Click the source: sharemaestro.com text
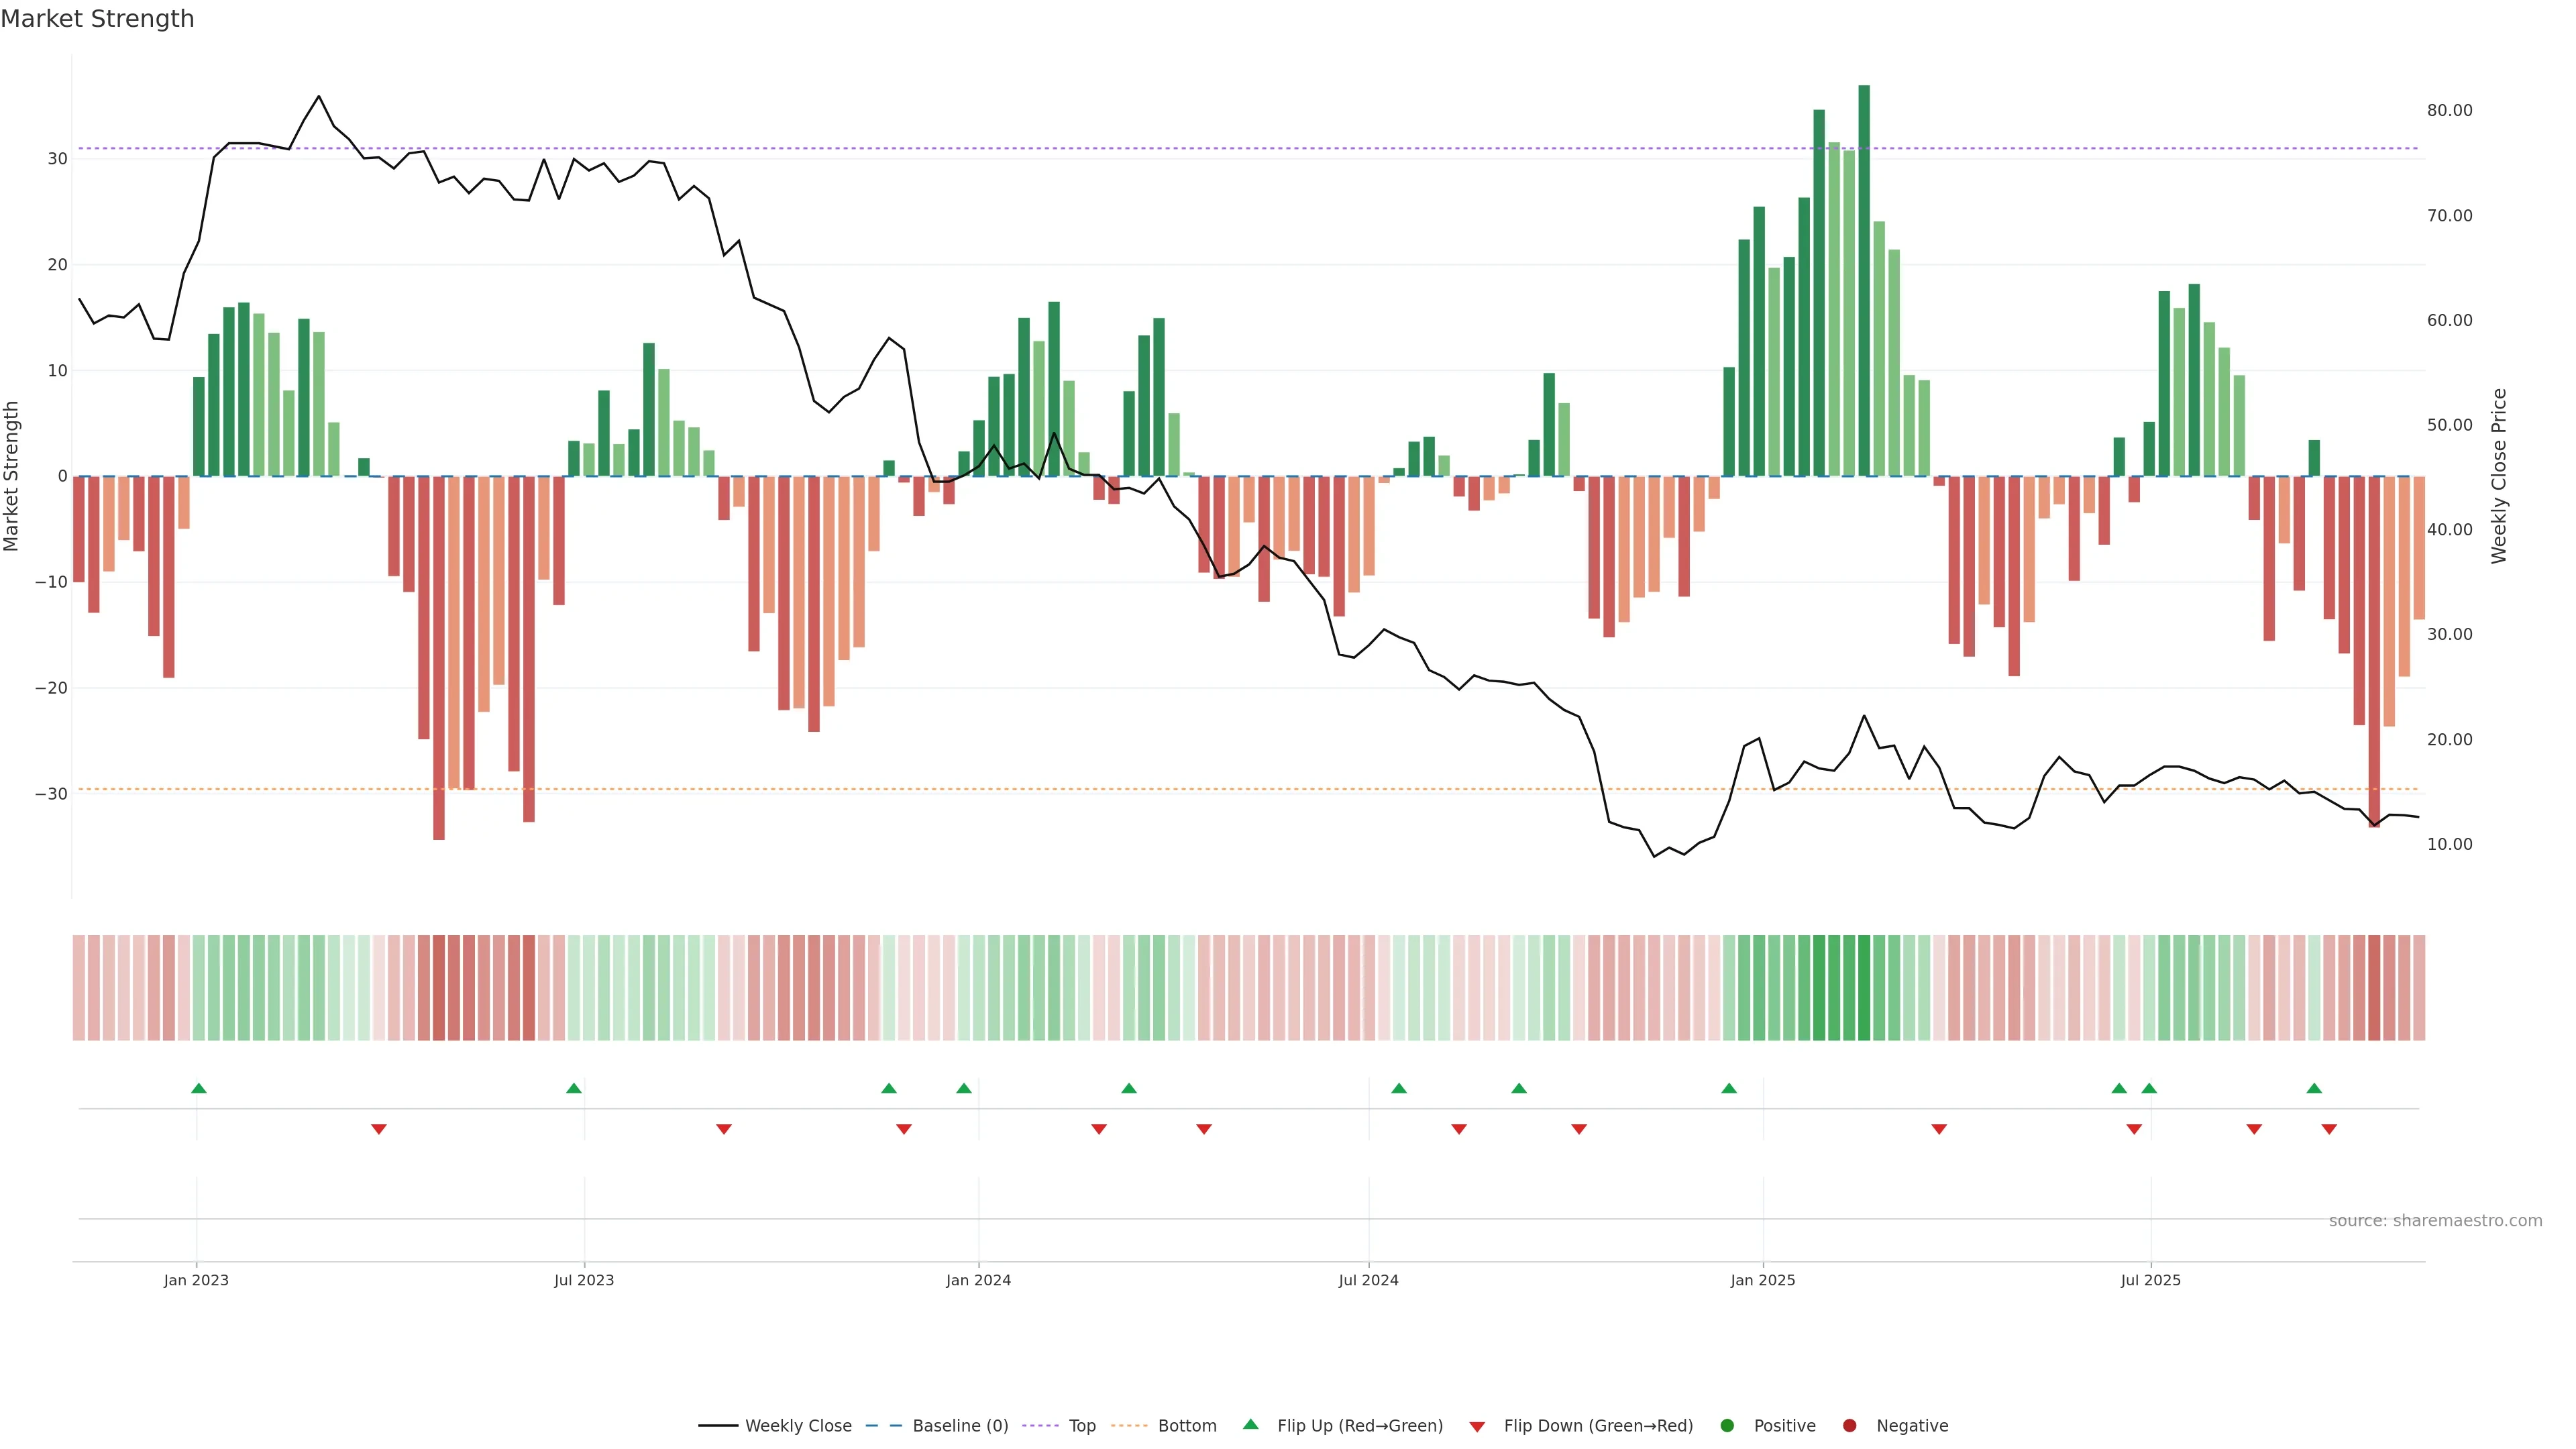 [x=2435, y=1221]
